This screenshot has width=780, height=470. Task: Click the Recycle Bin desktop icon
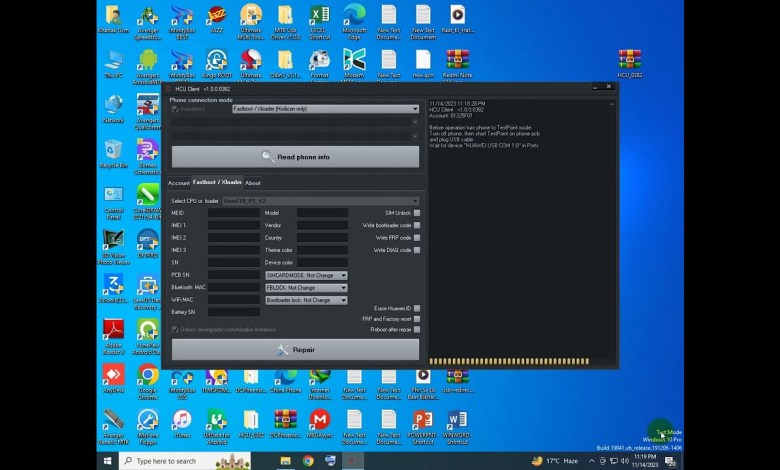pos(114,151)
